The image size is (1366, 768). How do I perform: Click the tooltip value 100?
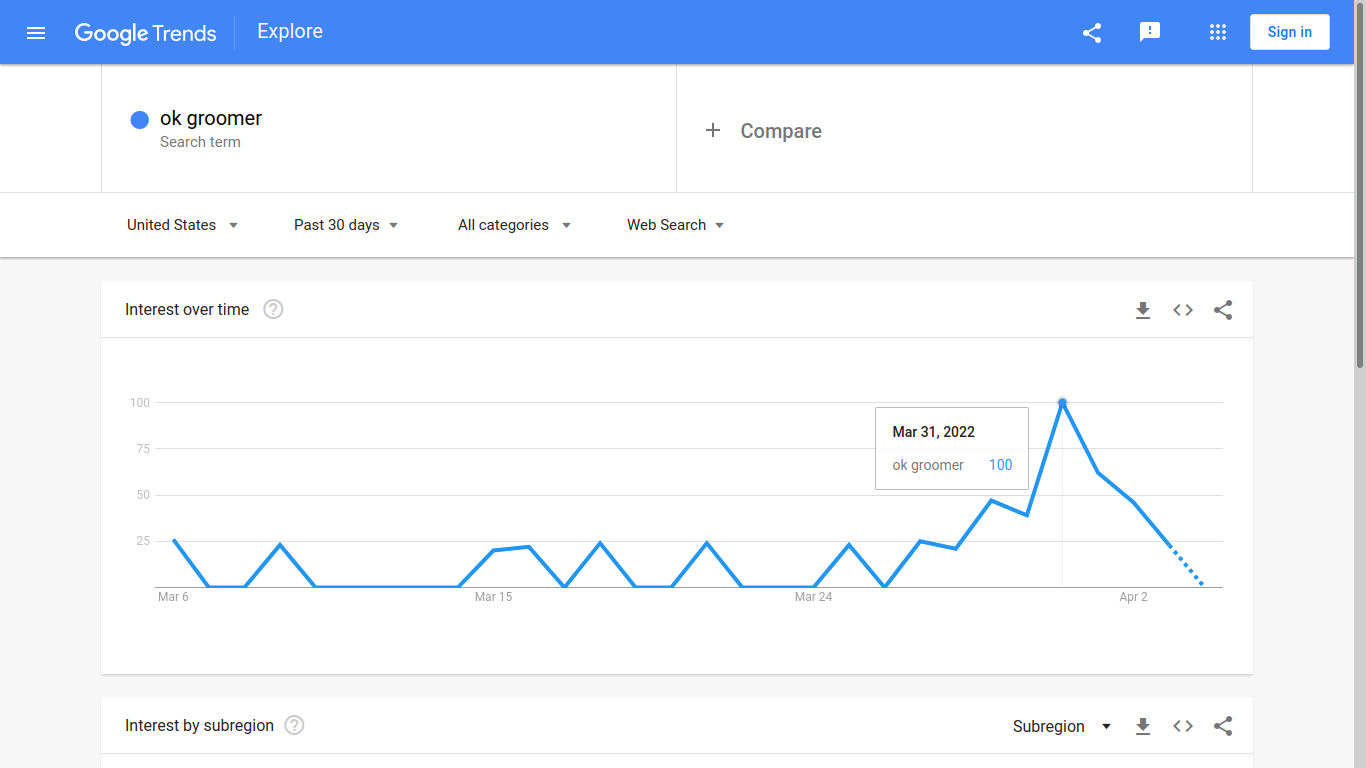[1000, 465]
